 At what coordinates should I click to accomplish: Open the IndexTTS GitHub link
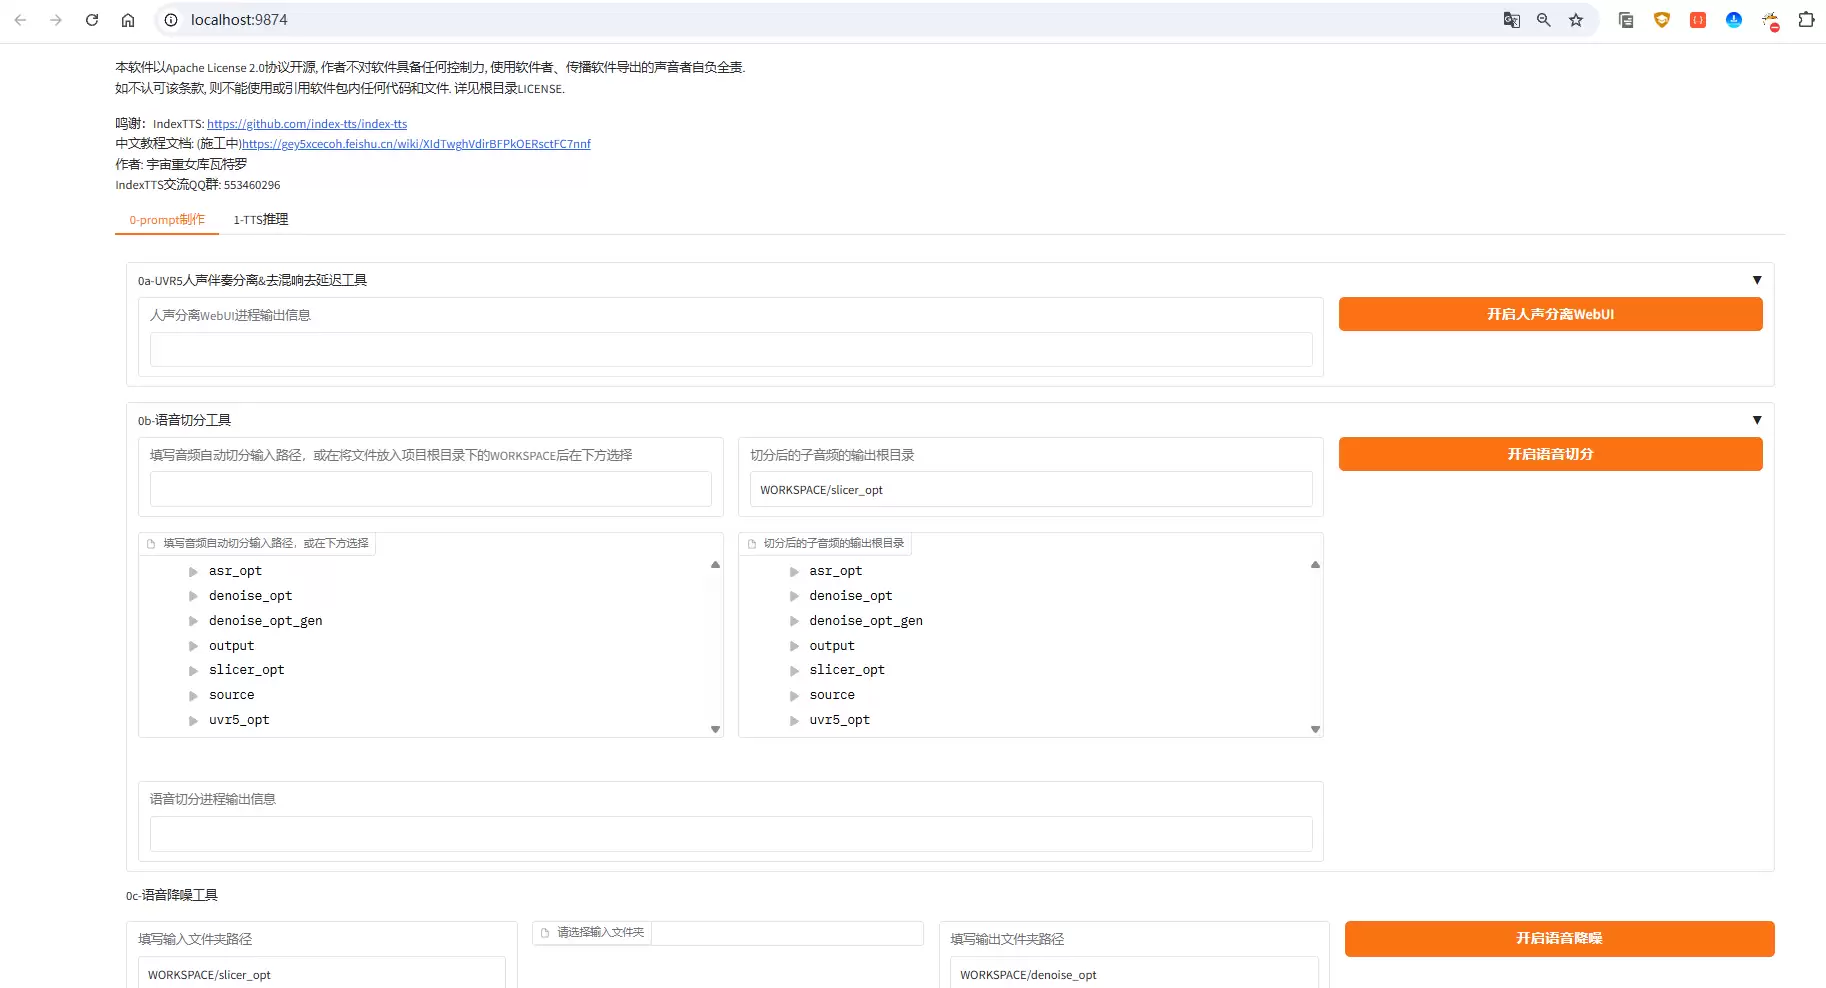tap(307, 124)
